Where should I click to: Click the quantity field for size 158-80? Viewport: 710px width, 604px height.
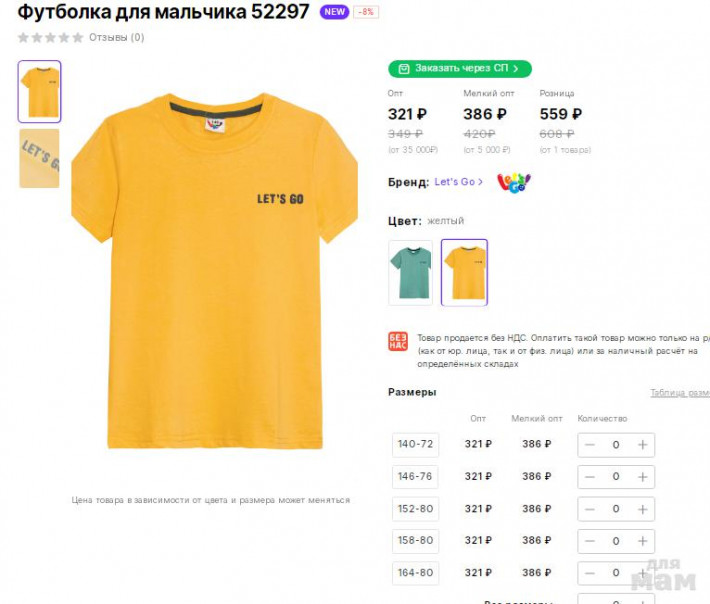(616, 541)
